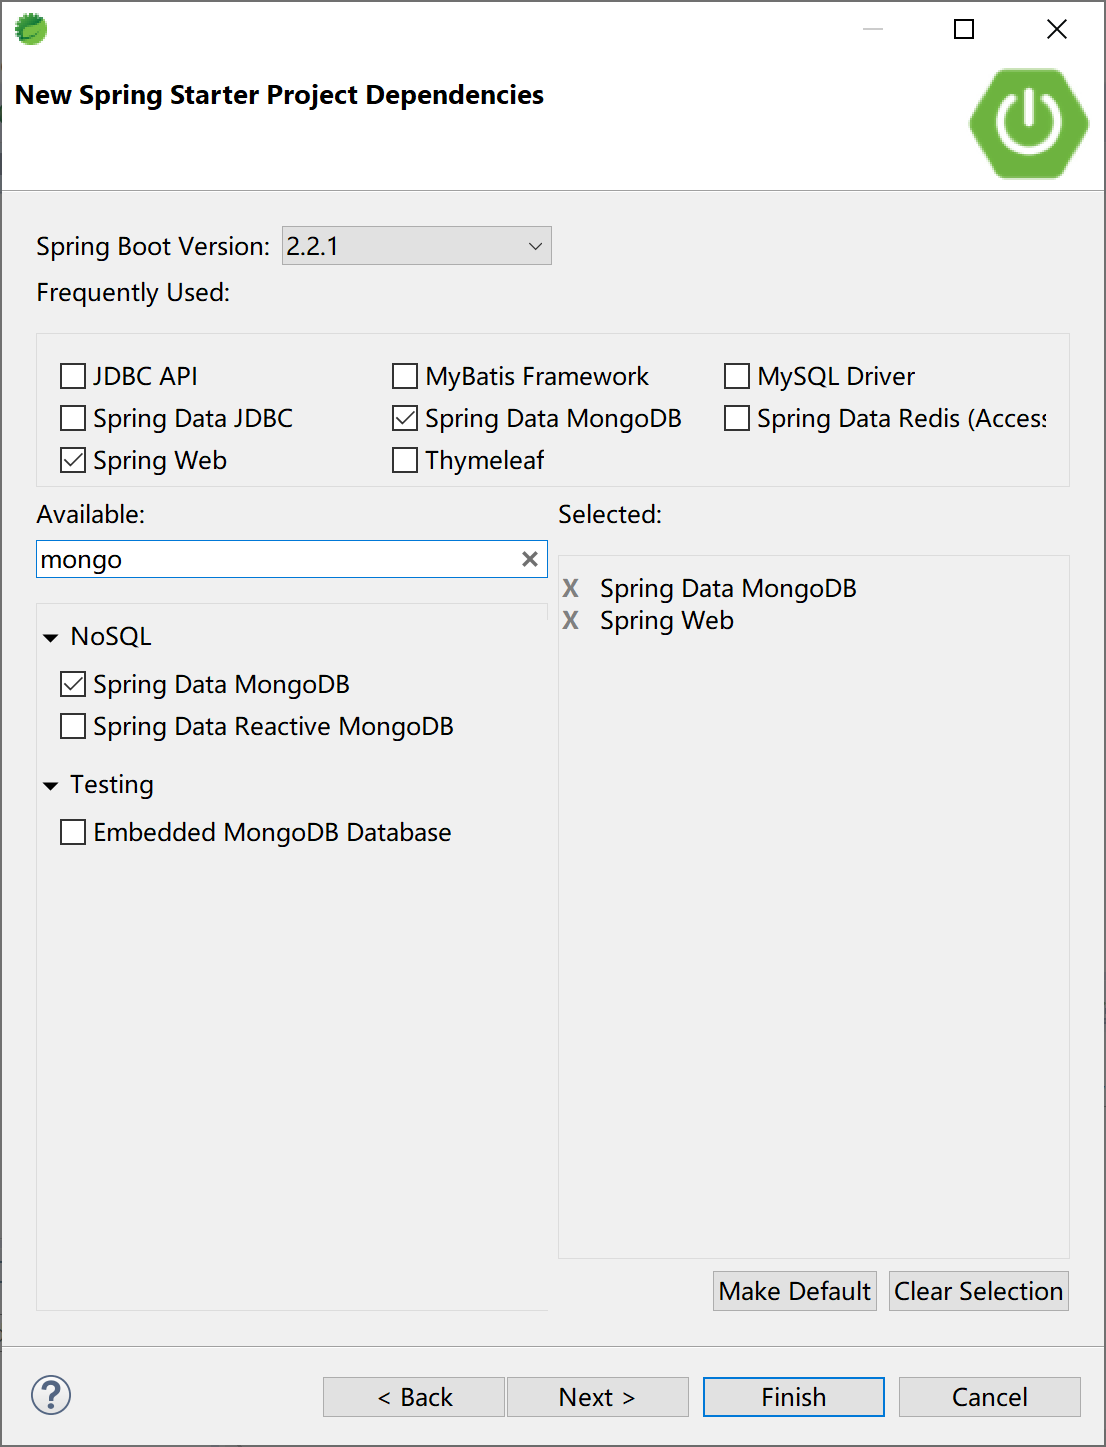Collapse the Testing category
Image resolution: width=1106 pixels, height=1447 pixels.
click(51, 785)
